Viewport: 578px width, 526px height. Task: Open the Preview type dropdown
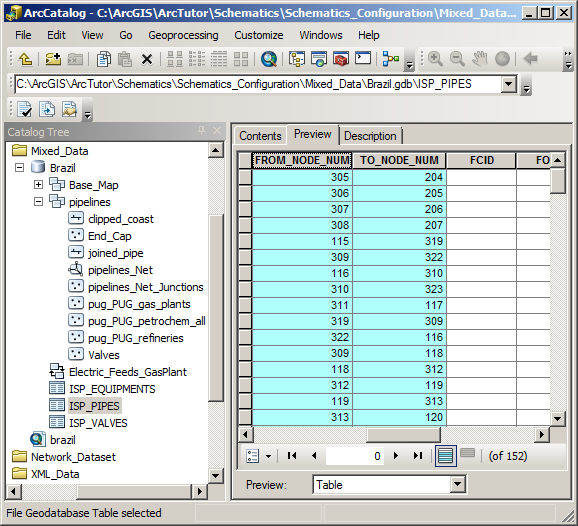pyautogui.click(x=457, y=484)
